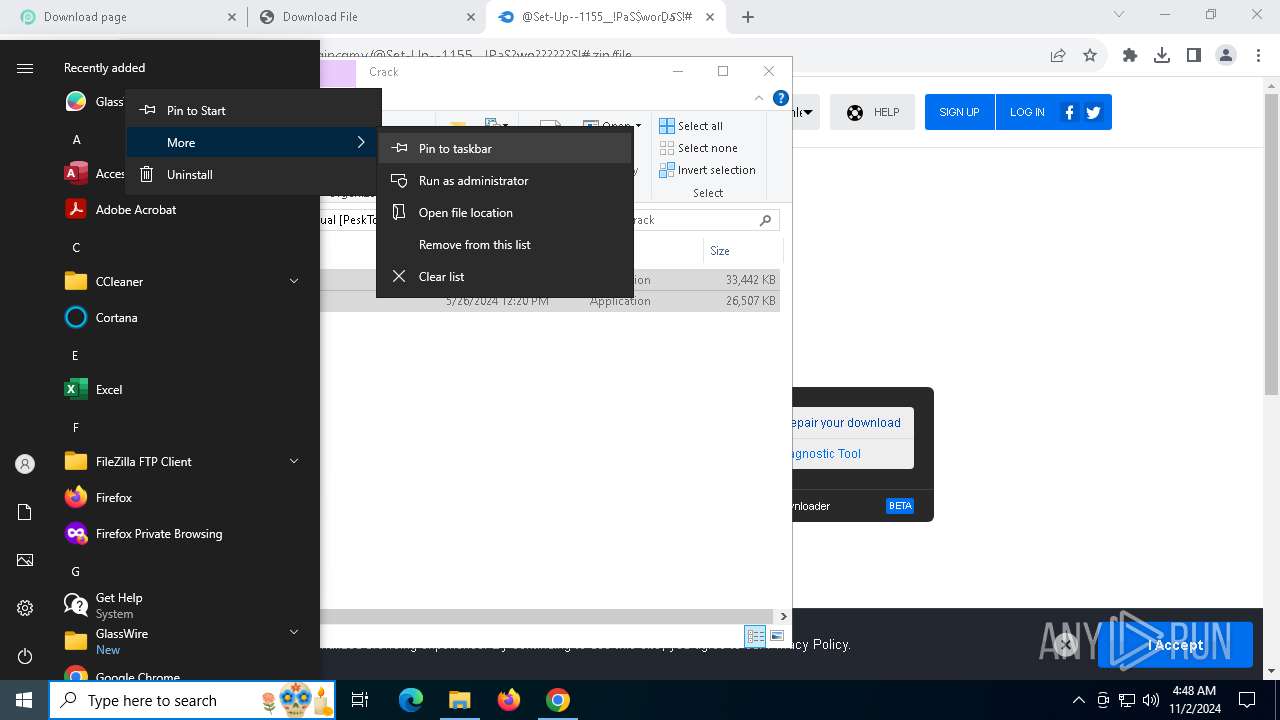Image resolution: width=1280 pixels, height=720 pixels.
Task: Open File Explorer from taskbar
Action: 459,700
